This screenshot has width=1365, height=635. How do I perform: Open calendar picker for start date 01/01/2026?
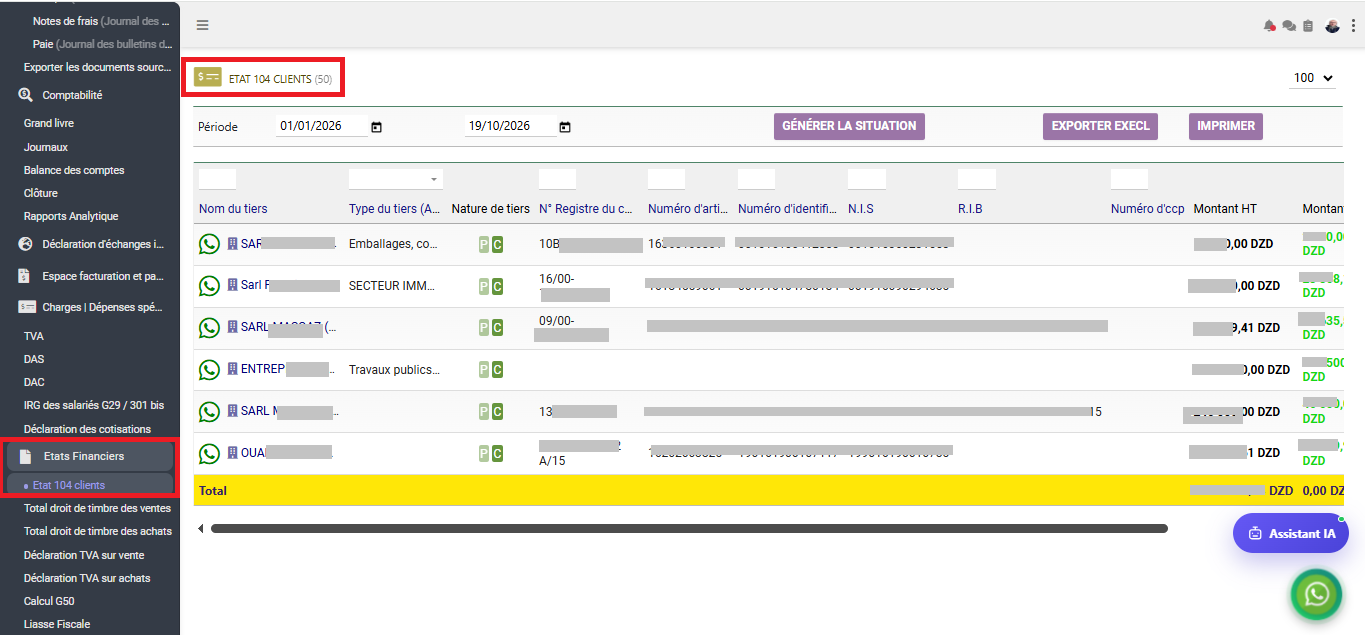376,127
